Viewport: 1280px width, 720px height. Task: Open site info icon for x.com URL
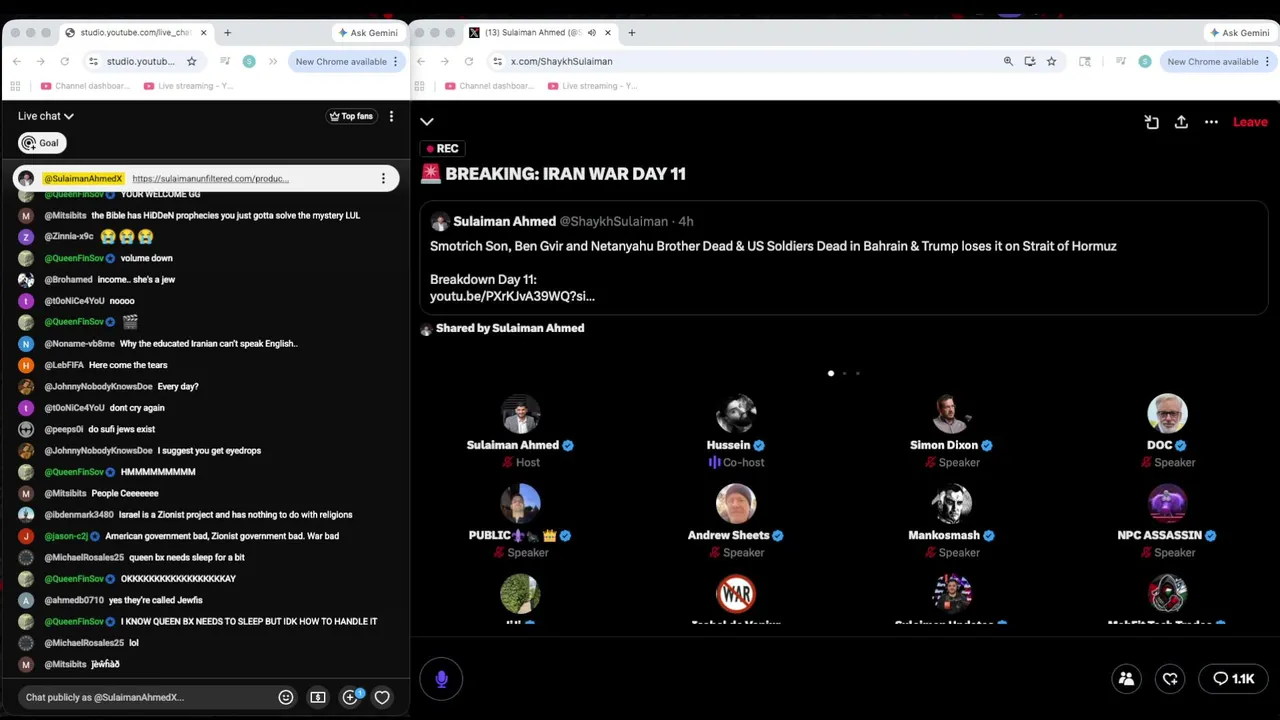(x=497, y=61)
